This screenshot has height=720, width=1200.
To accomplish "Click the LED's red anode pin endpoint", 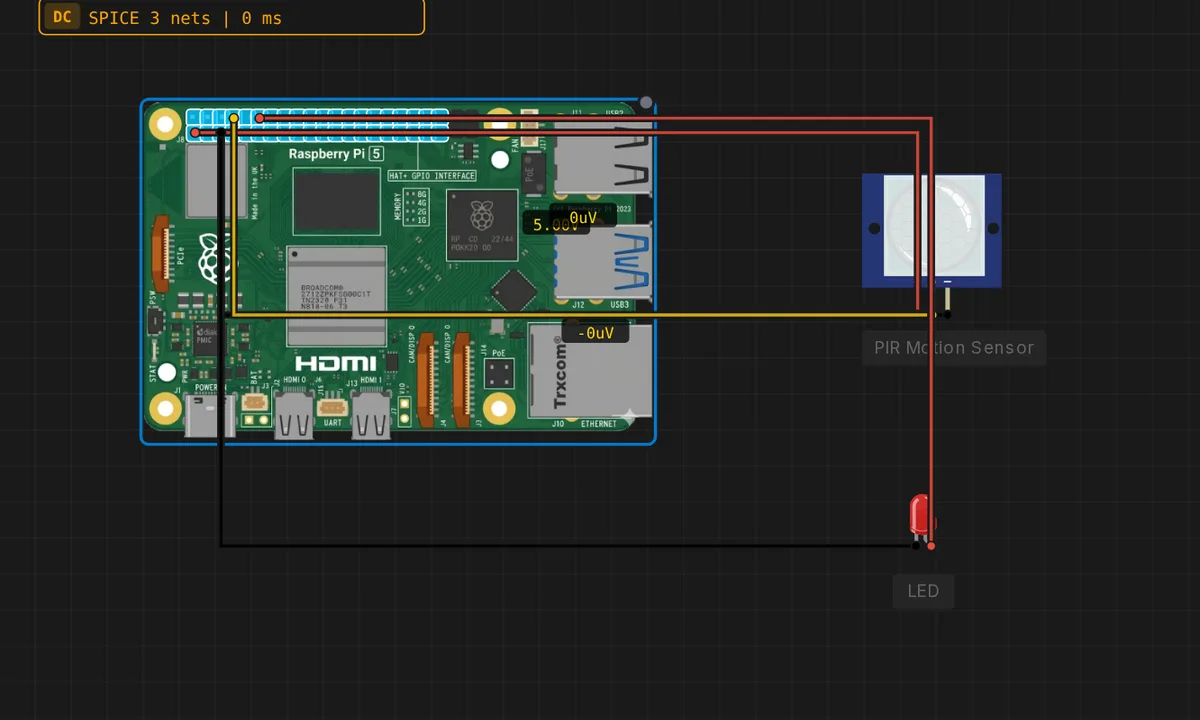I will click(x=931, y=546).
